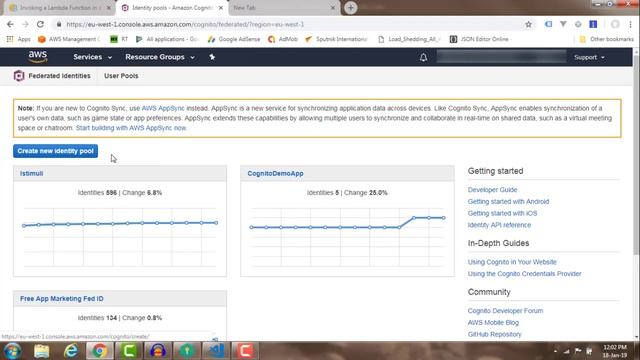This screenshot has height=360, width=640.
Task: Open a new browser tab with plus
Action: 350,8
